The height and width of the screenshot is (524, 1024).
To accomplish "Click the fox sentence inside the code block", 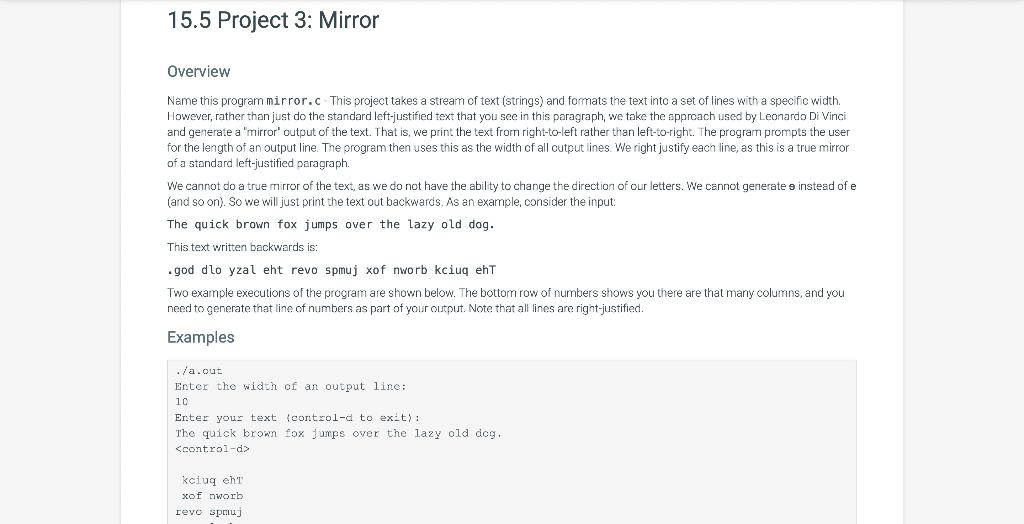I will click(x=338, y=433).
